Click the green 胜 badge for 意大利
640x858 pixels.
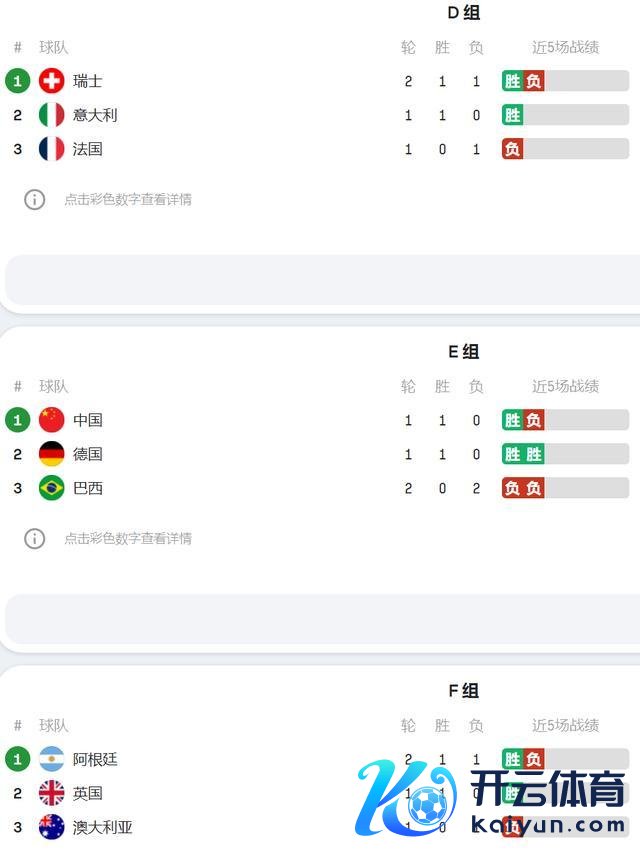coord(513,115)
